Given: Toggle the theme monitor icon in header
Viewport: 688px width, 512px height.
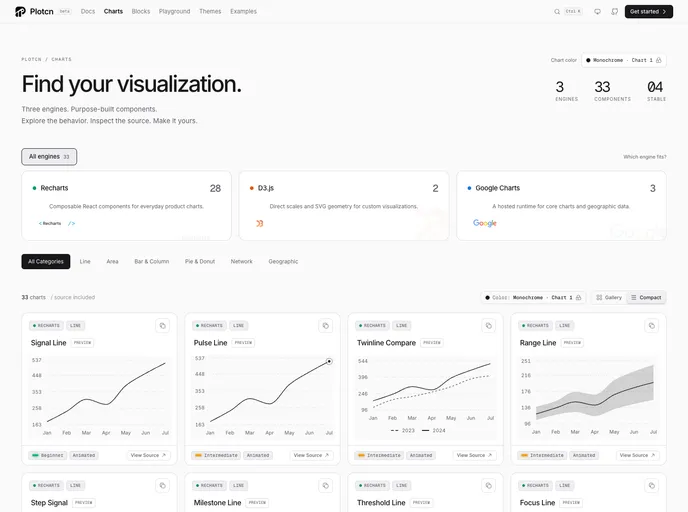Looking at the screenshot, I should click(x=597, y=12).
